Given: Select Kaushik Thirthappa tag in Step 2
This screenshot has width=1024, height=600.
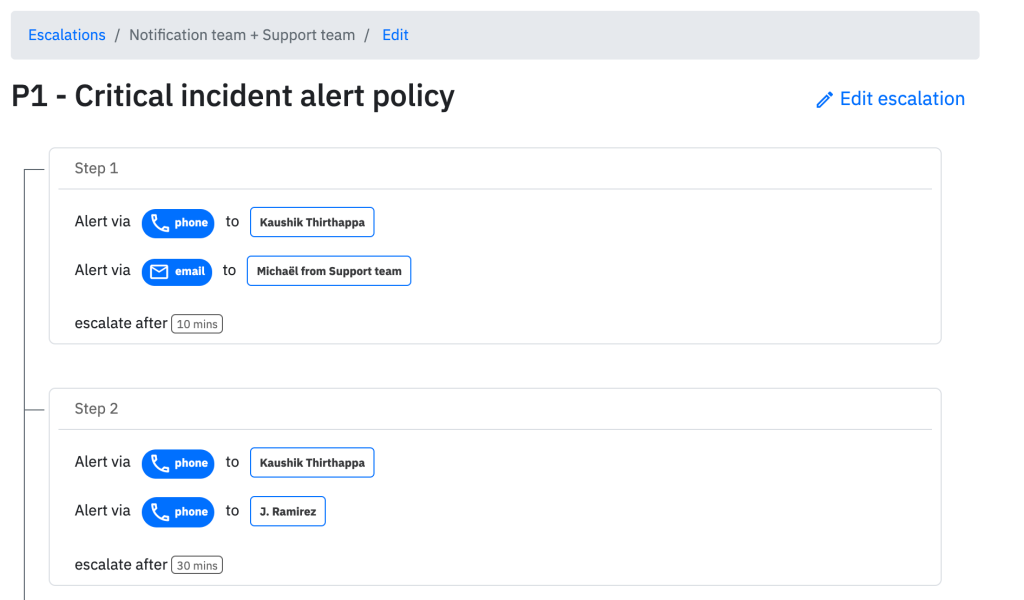Looking at the screenshot, I should pos(312,463).
